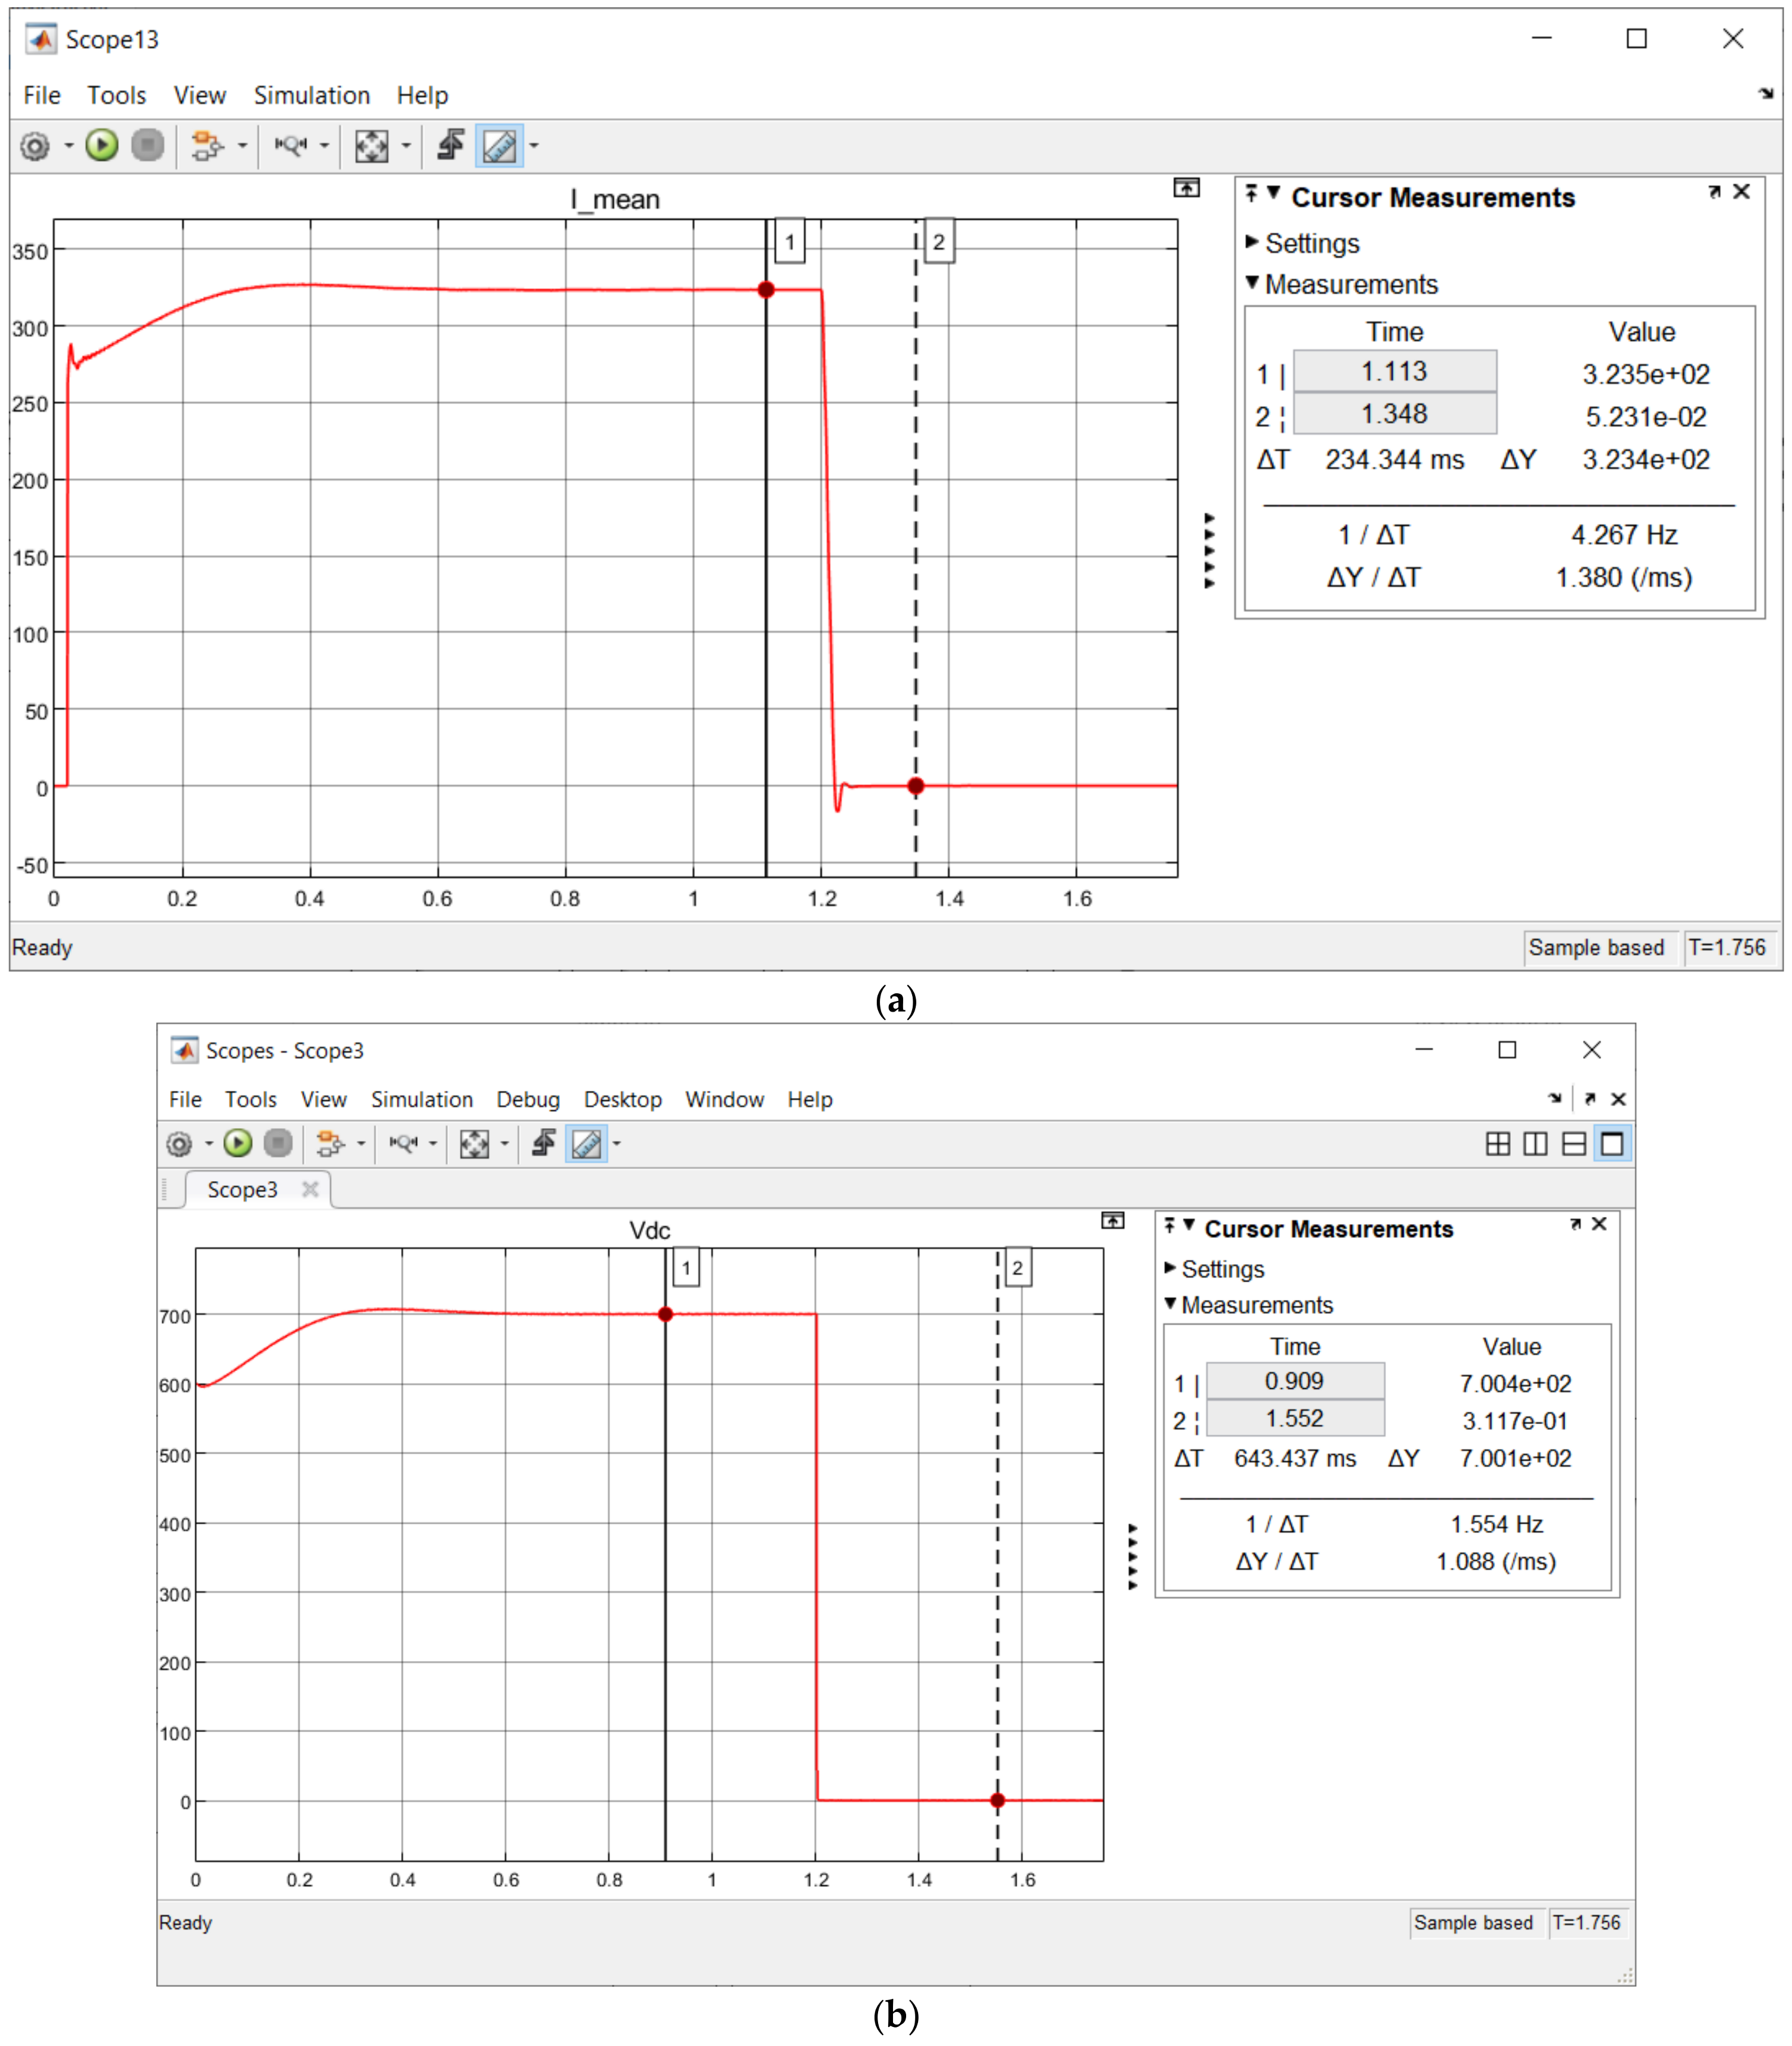Viewport: 1792px width, 2046px height.
Task: Click cursor 2 time field showing 1.552
Action: click(x=1294, y=1418)
